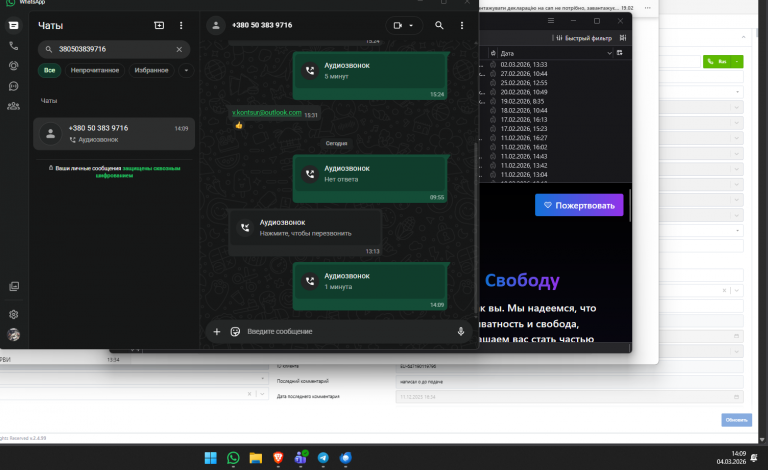
Task: Open Brave browser from the taskbar
Action: 278,458
